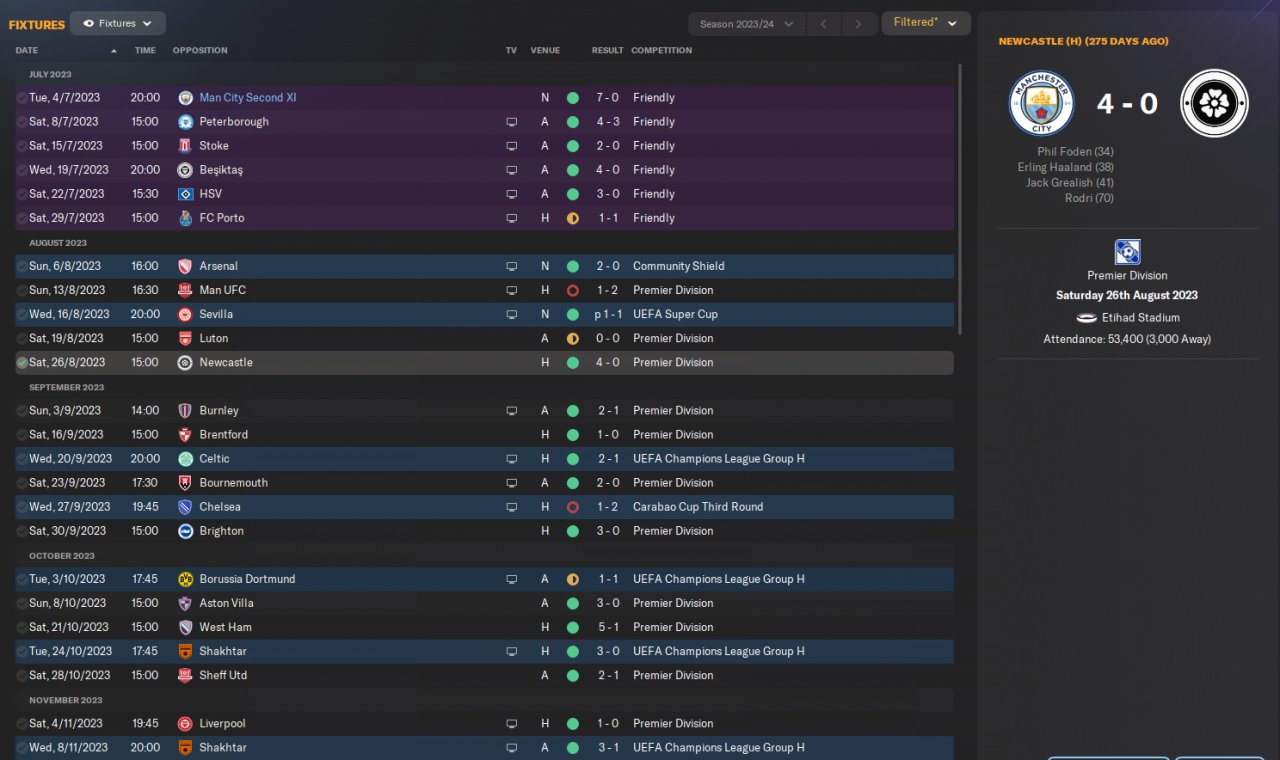Open the Fixtures view dropdown

point(118,23)
